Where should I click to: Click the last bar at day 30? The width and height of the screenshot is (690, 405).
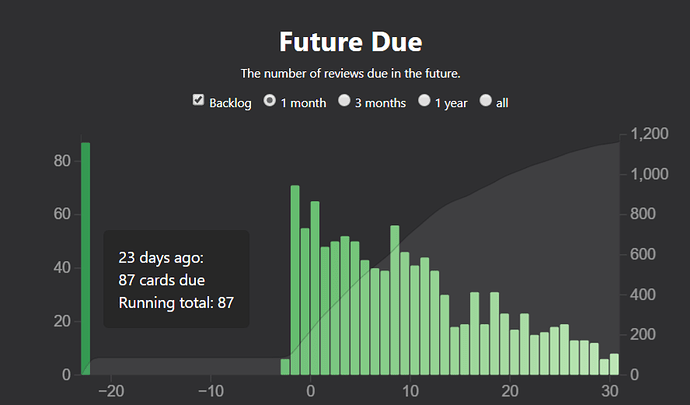(x=614, y=364)
